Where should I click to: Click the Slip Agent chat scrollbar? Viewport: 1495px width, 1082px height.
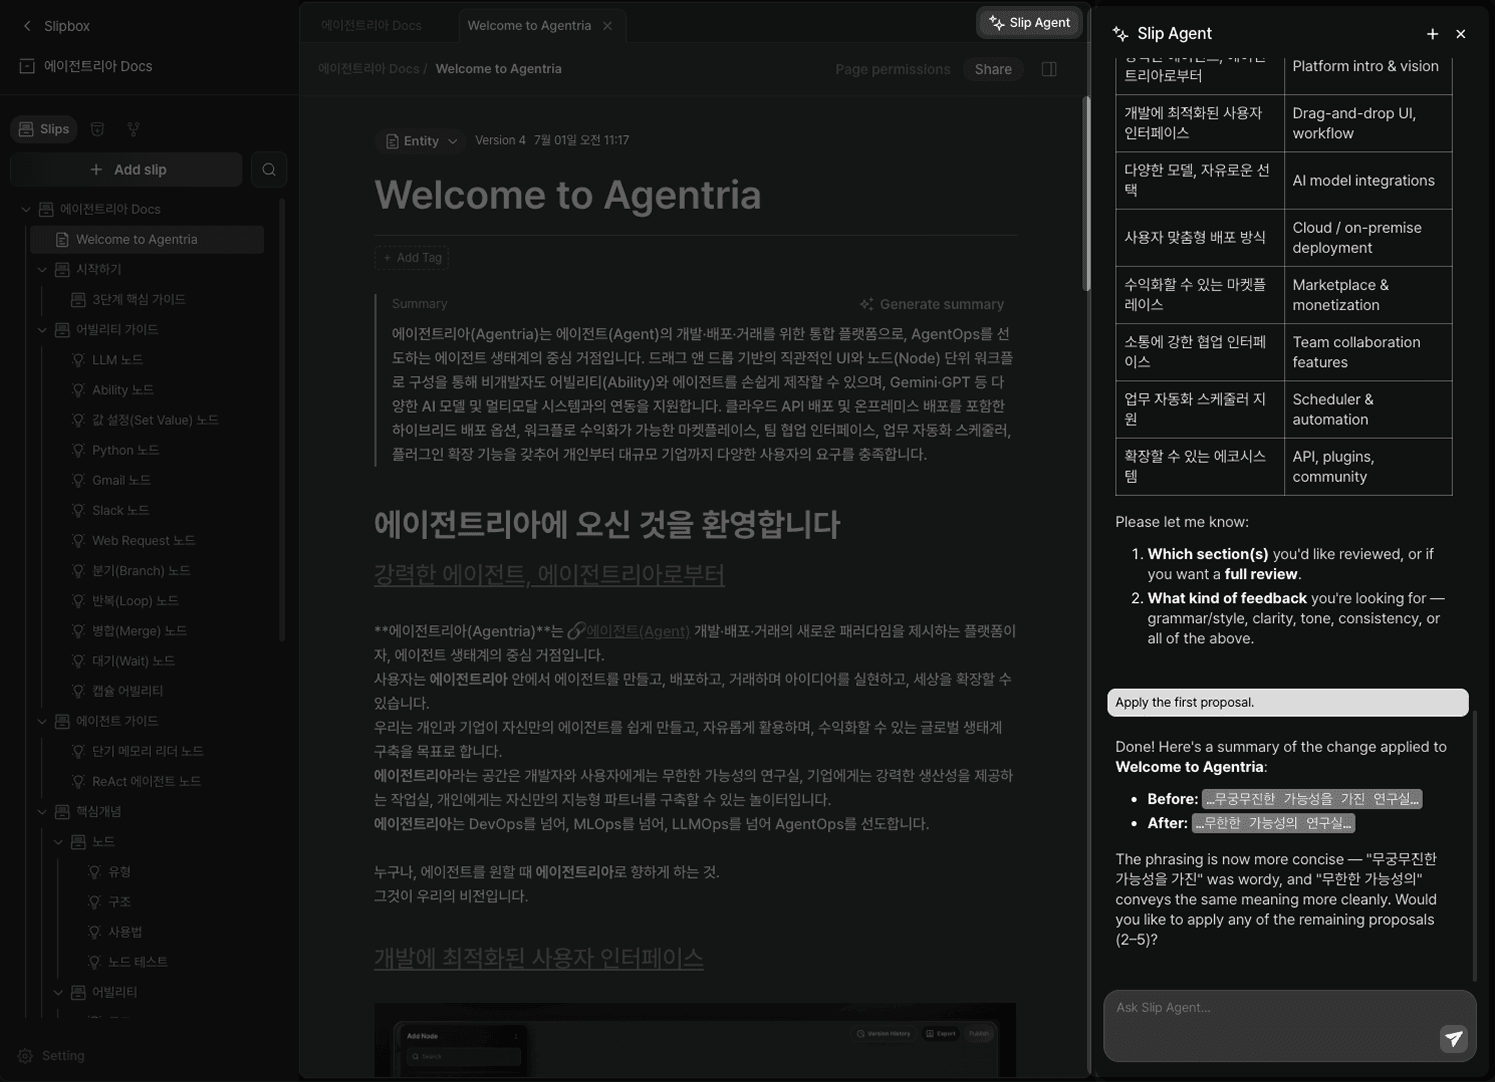click(x=1473, y=846)
